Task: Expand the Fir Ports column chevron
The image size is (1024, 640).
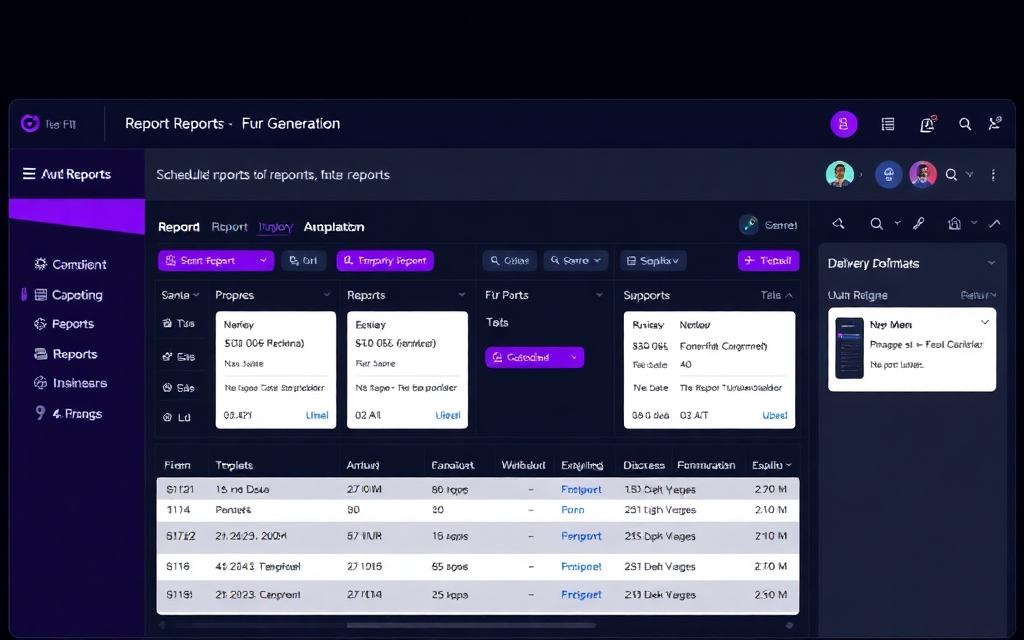Action: pos(599,295)
